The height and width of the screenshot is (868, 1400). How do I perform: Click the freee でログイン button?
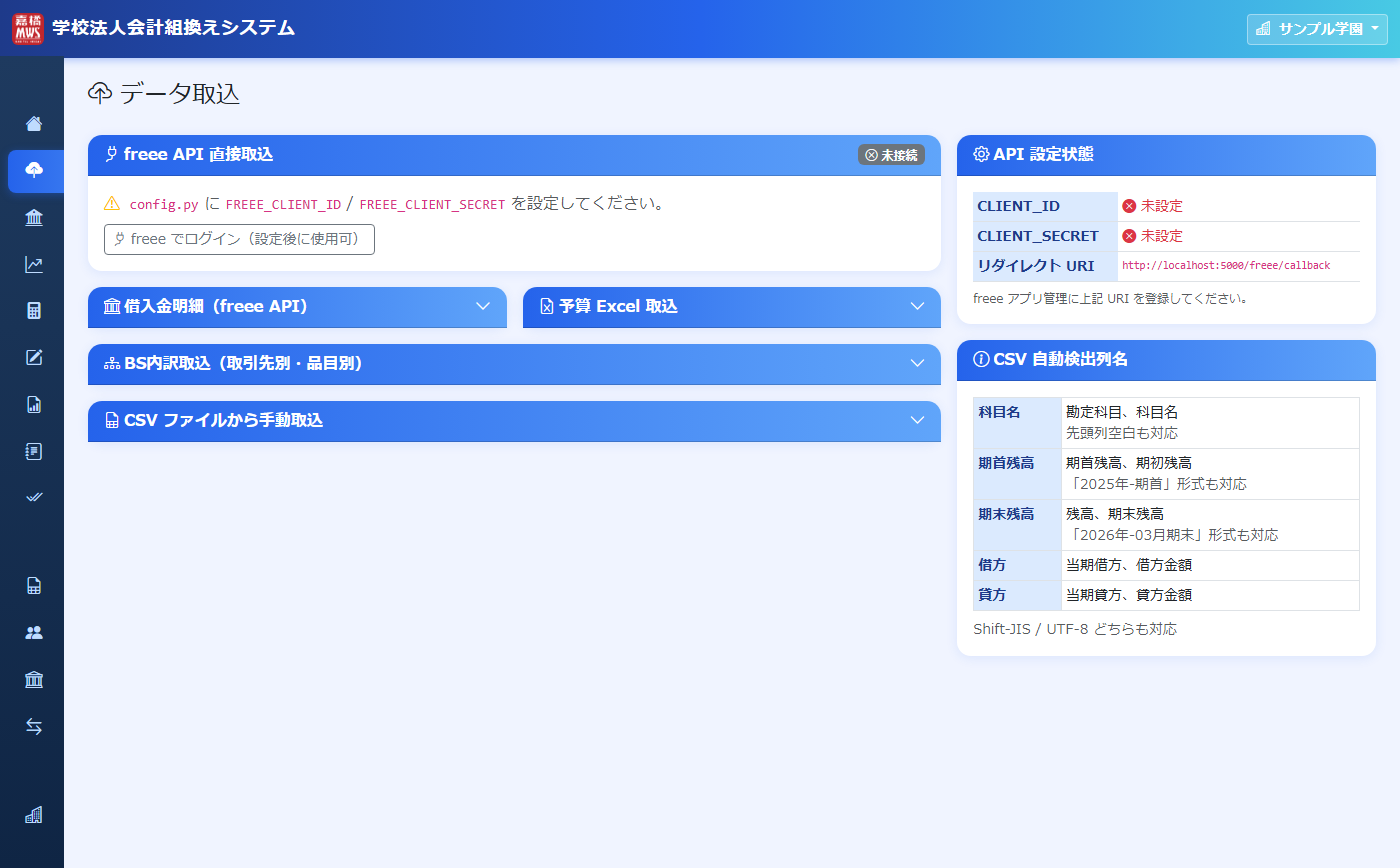[x=239, y=240]
